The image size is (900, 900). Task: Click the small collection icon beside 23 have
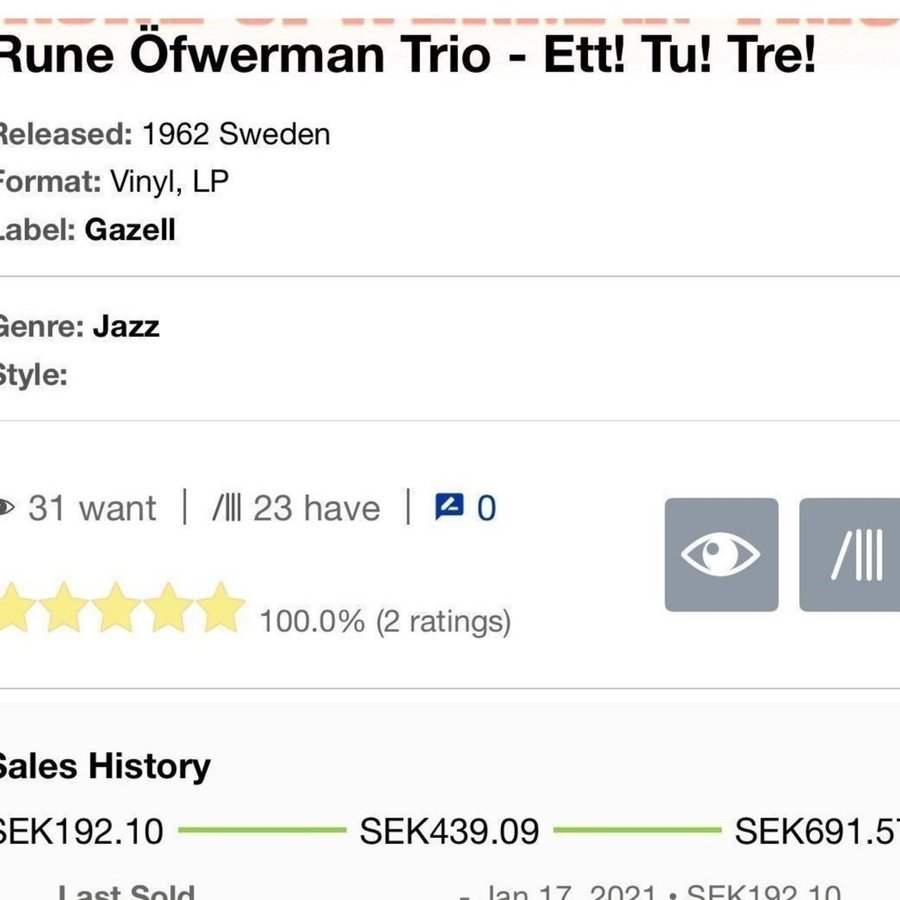[227, 508]
